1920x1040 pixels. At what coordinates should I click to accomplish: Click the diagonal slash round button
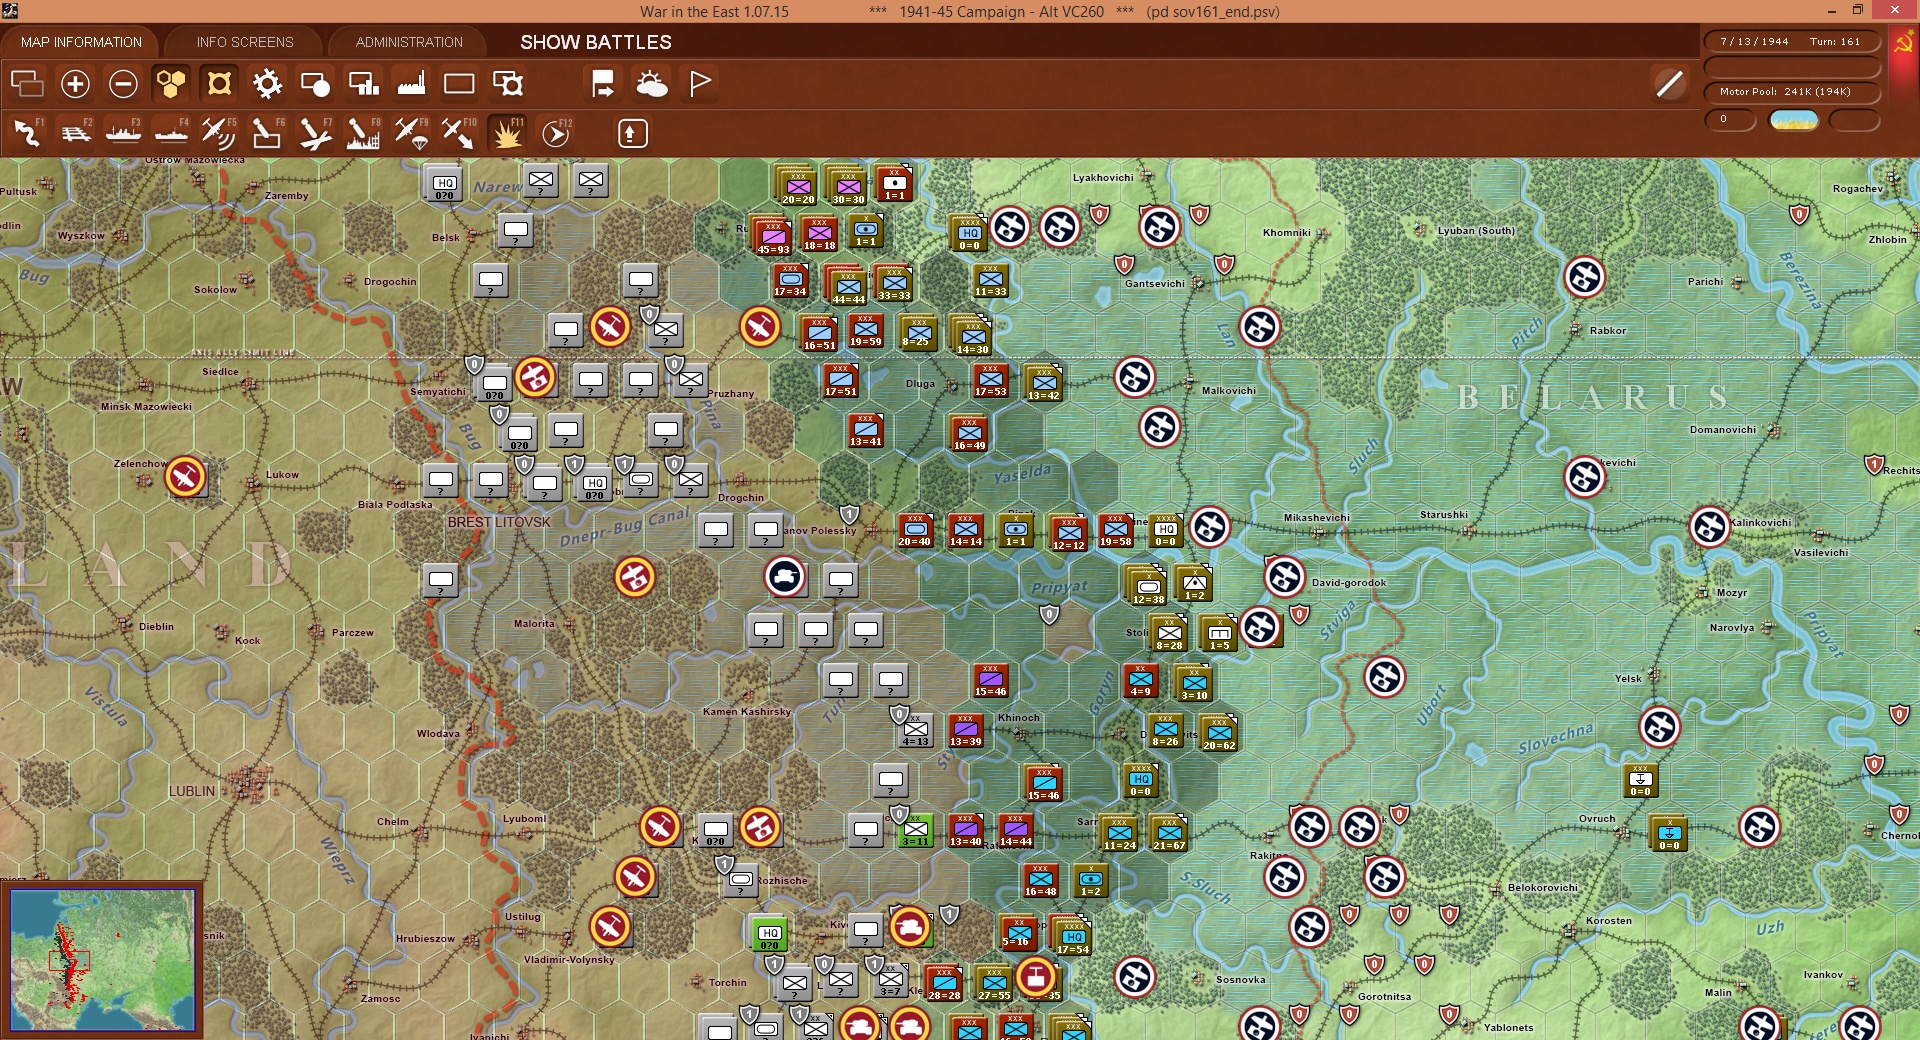[1669, 84]
